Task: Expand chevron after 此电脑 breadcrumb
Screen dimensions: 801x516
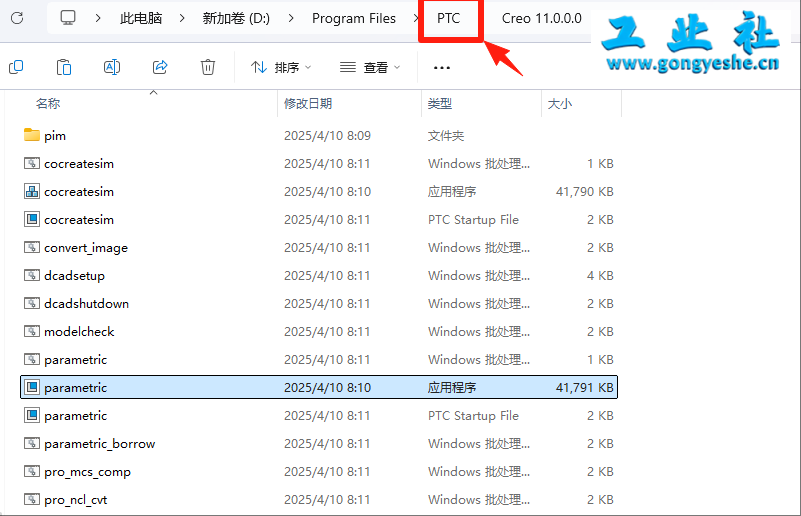Action: [x=182, y=18]
